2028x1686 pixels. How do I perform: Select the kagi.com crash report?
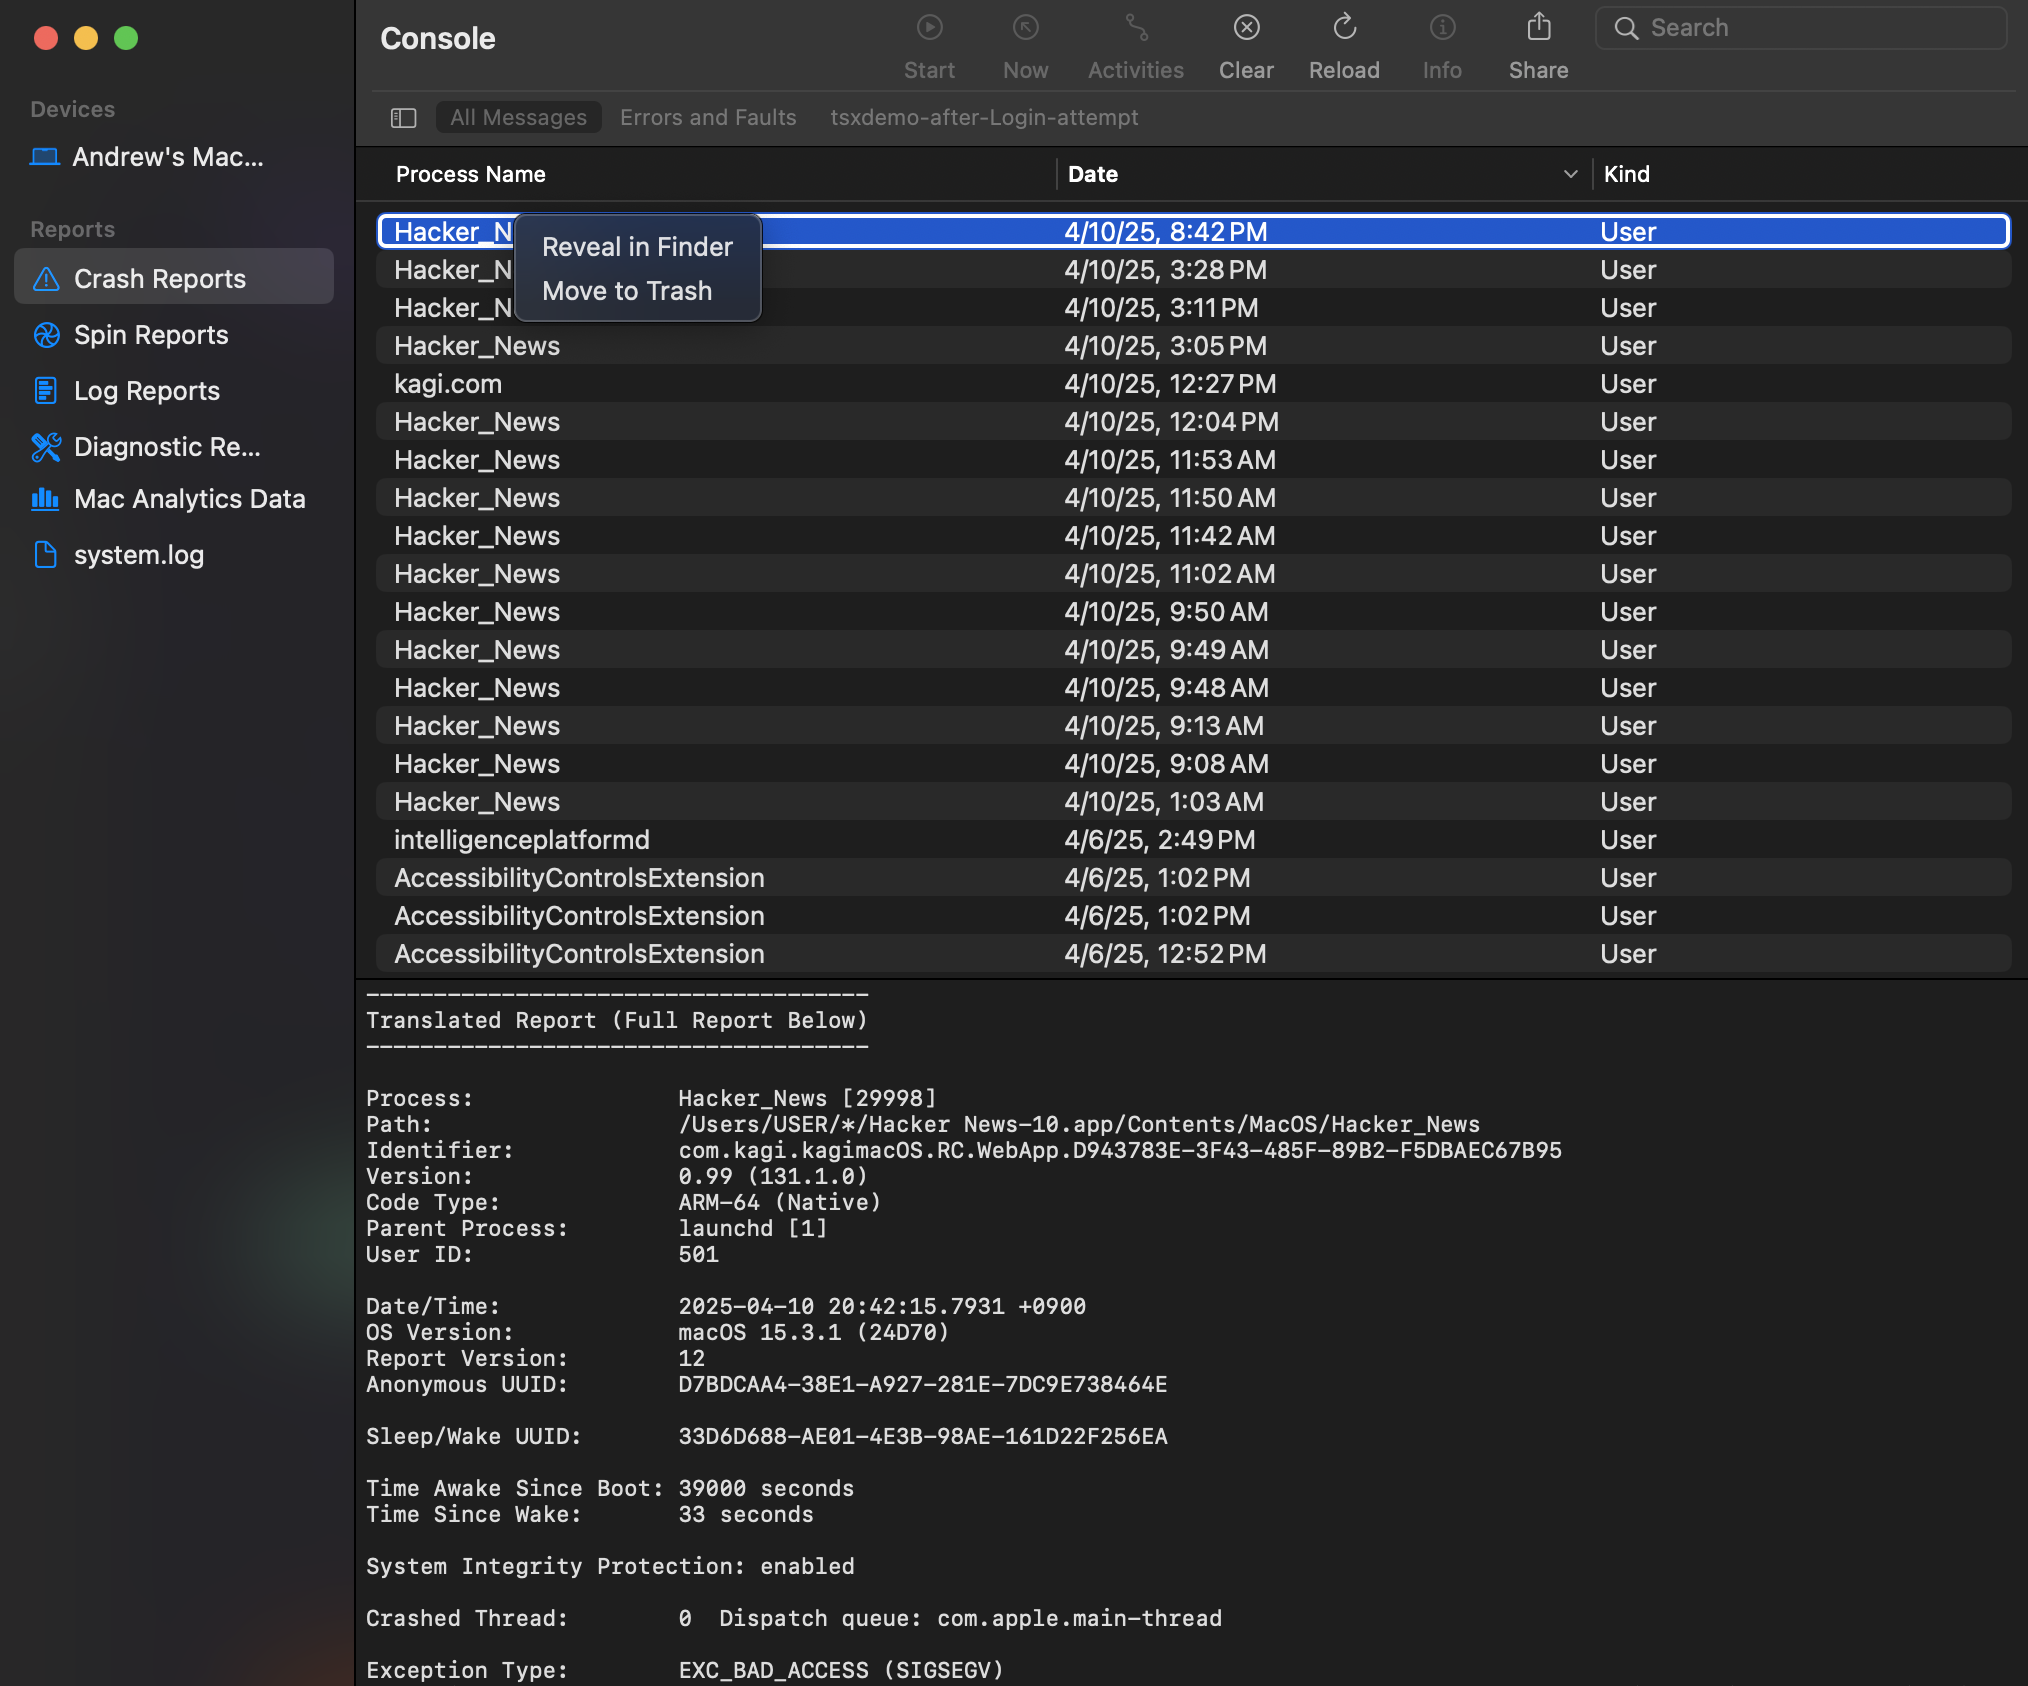[x=1193, y=384]
